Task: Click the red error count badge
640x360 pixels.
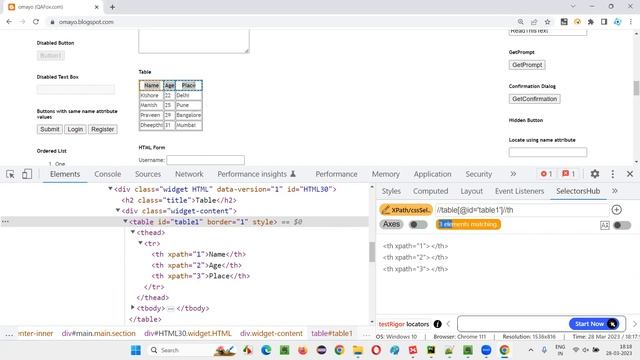Action: (x=547, y=174)
